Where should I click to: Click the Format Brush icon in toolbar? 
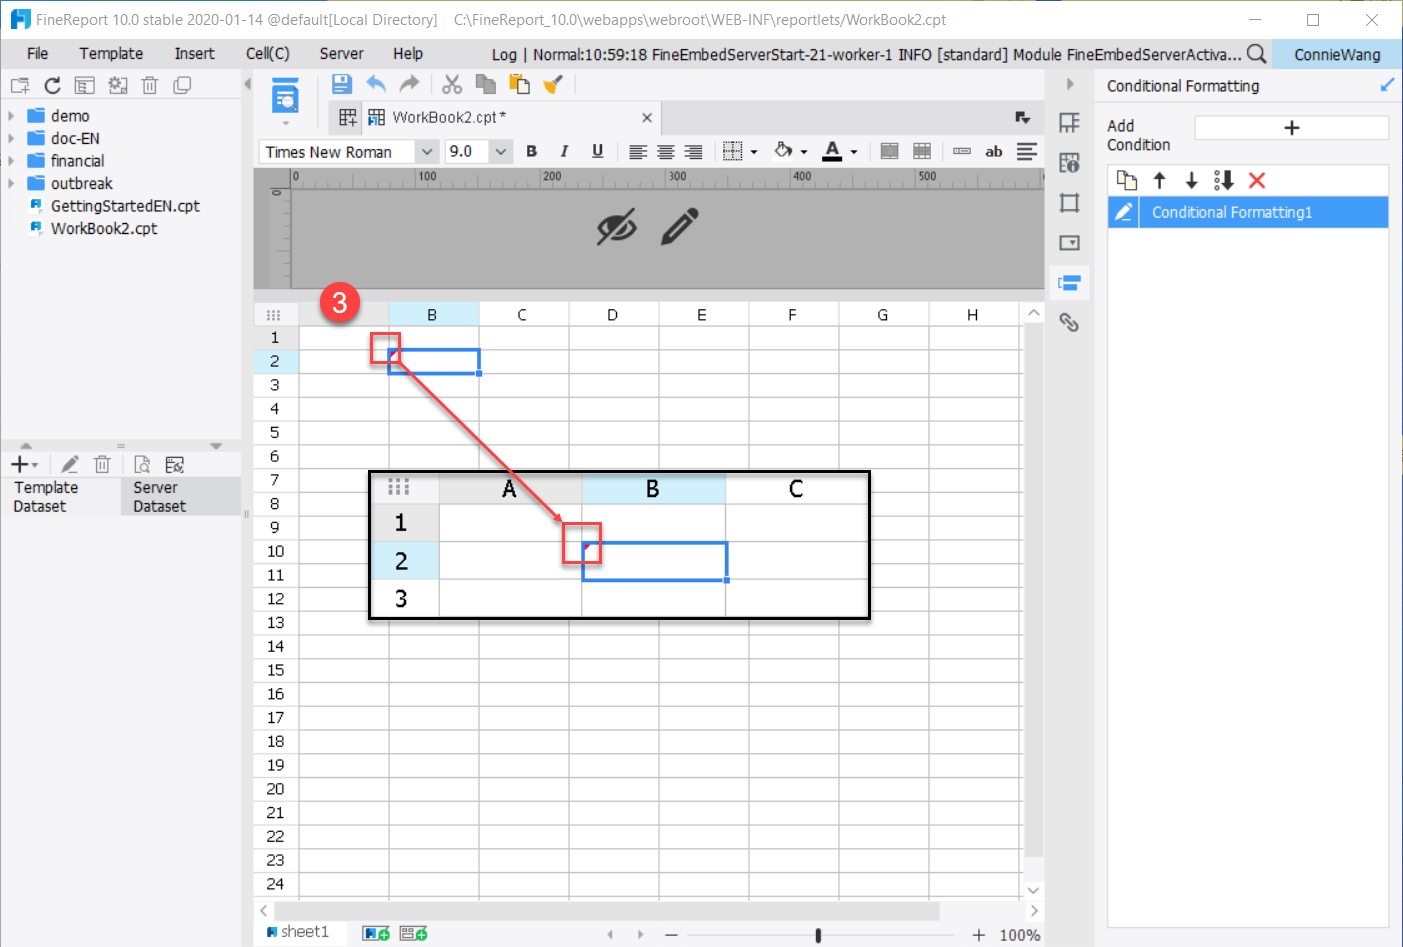point(553,84)
